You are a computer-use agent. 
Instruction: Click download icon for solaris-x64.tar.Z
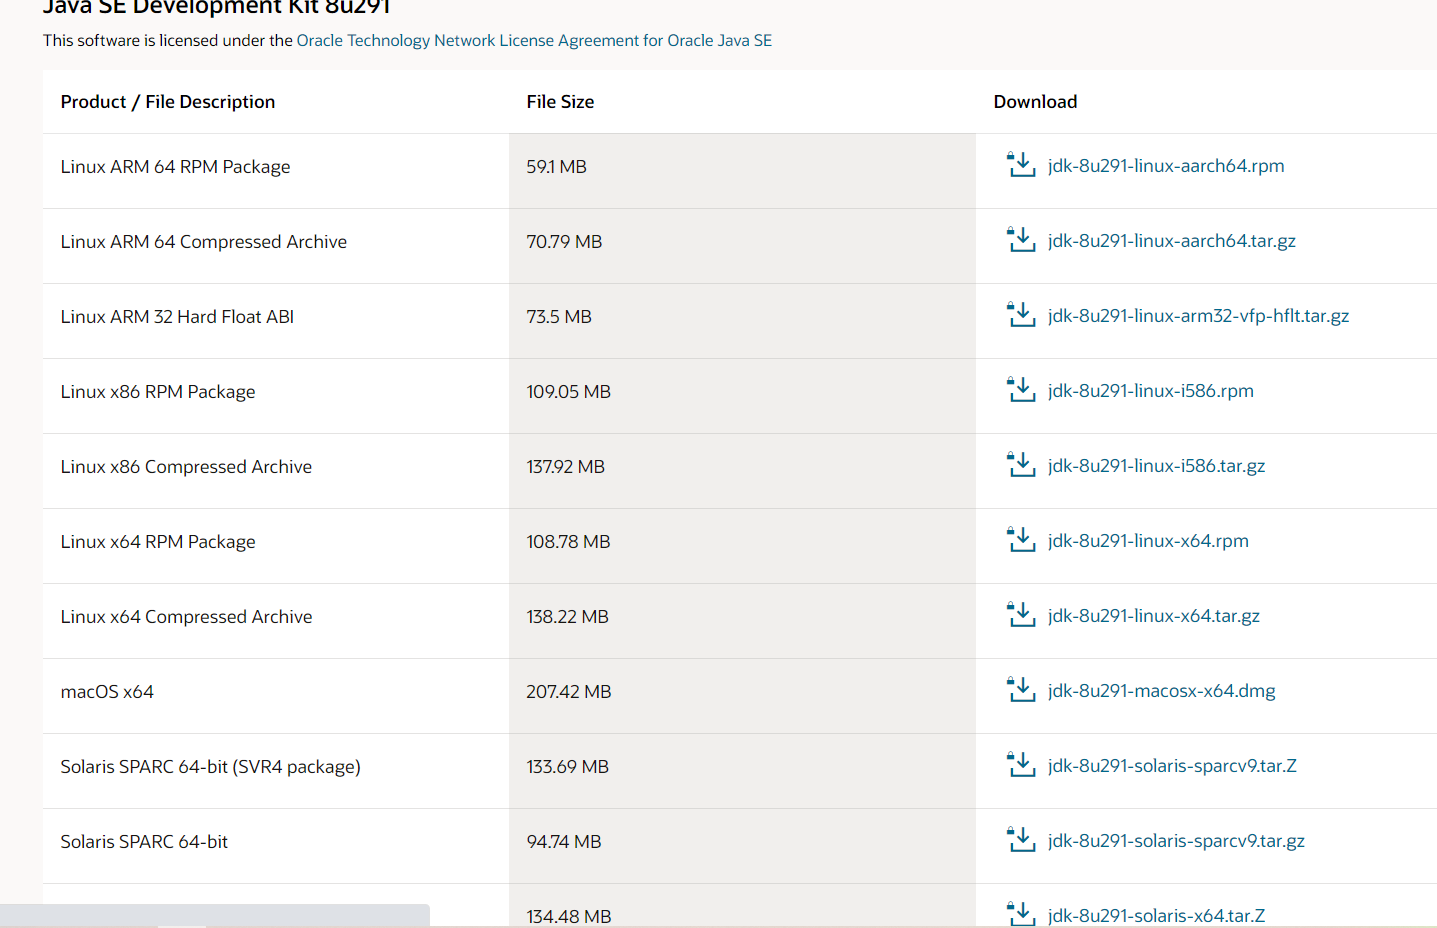click(1021, 914)
